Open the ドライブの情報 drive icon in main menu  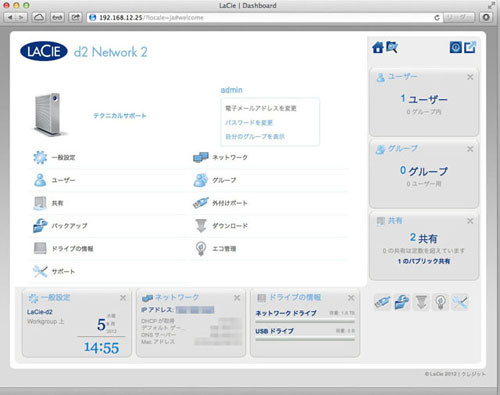[40, 248]
